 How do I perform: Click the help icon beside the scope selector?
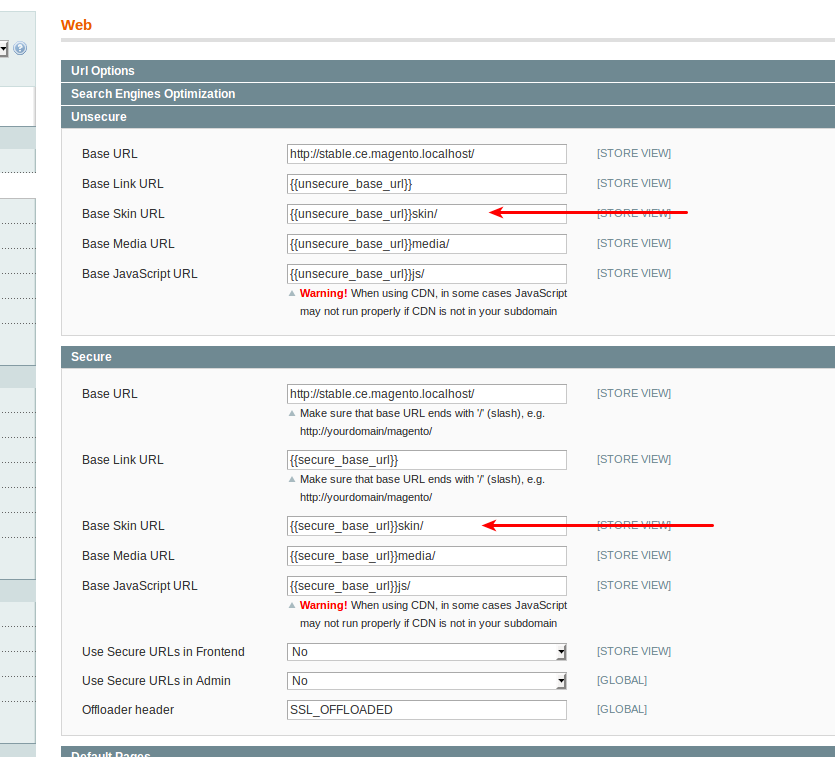coord(20,48)
